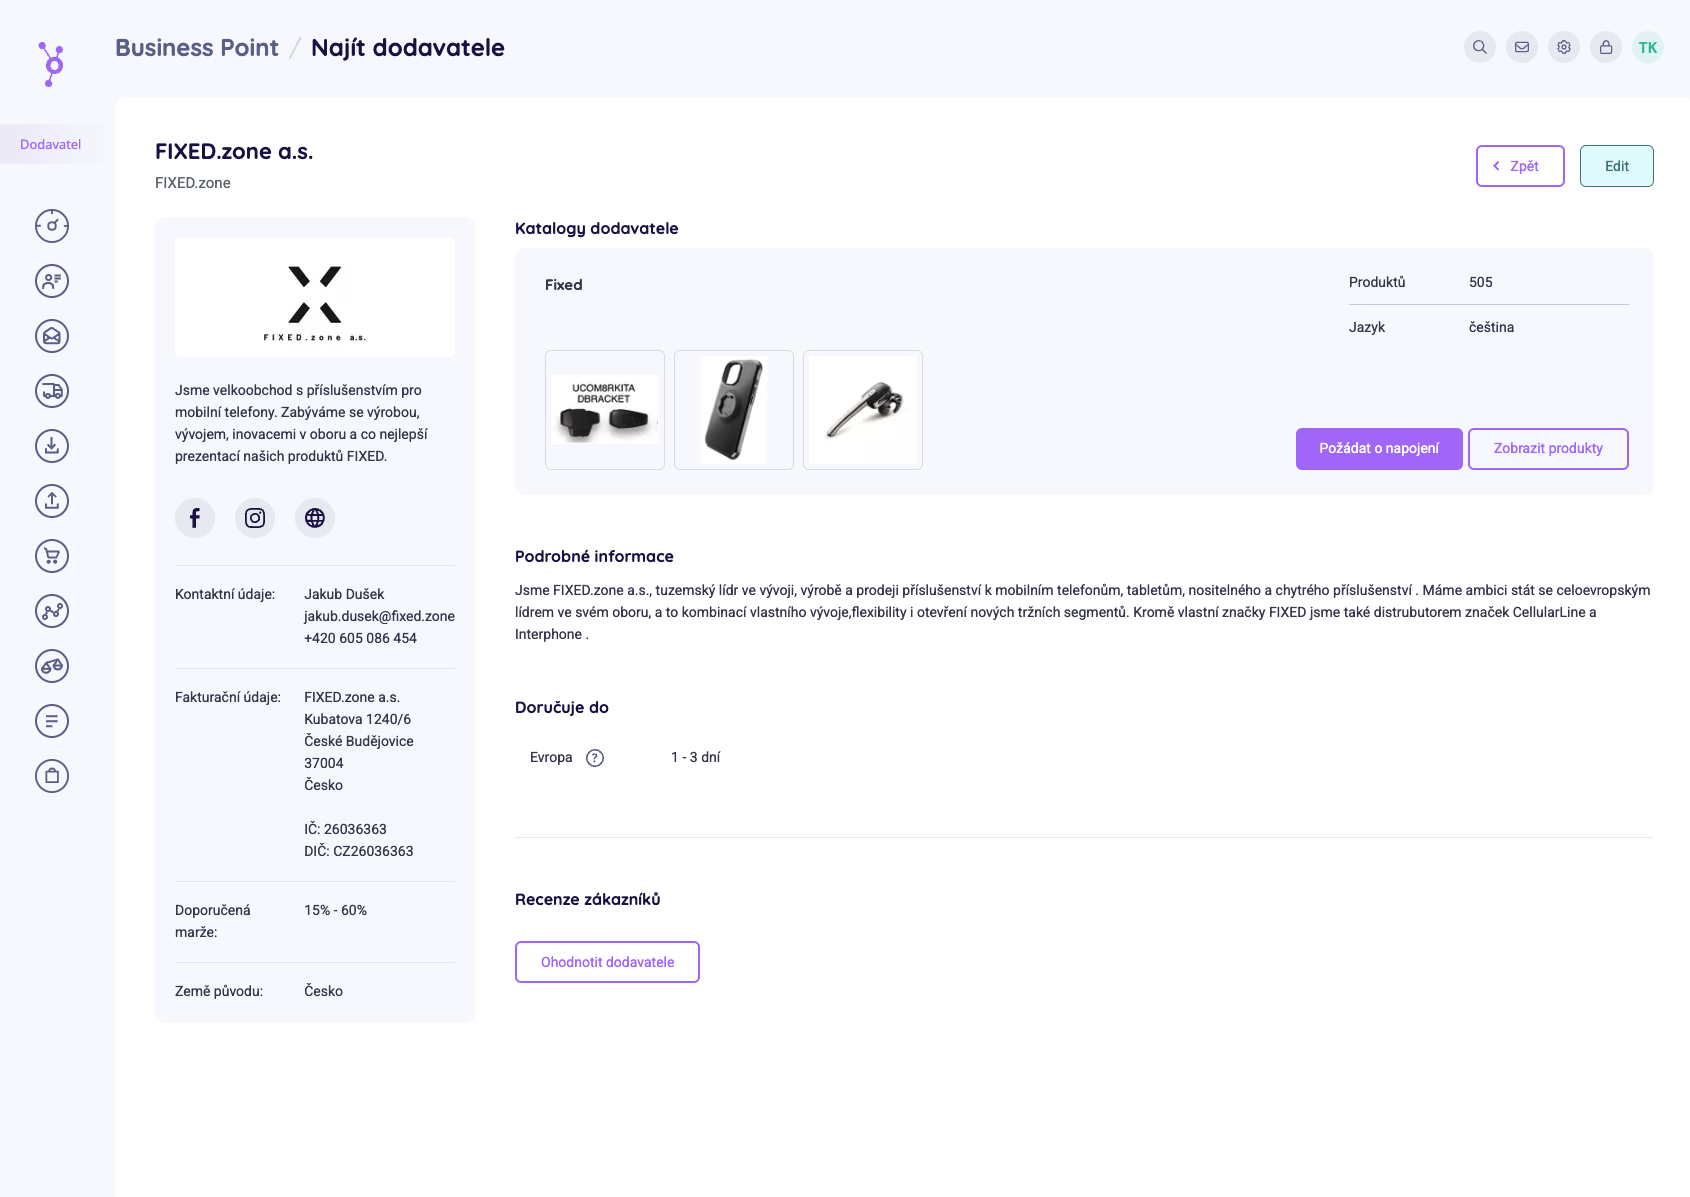Viewport: 1690px width, 1197px height.
Task: Visit supplier's Facebook page
Action: [x=195, y=518]
